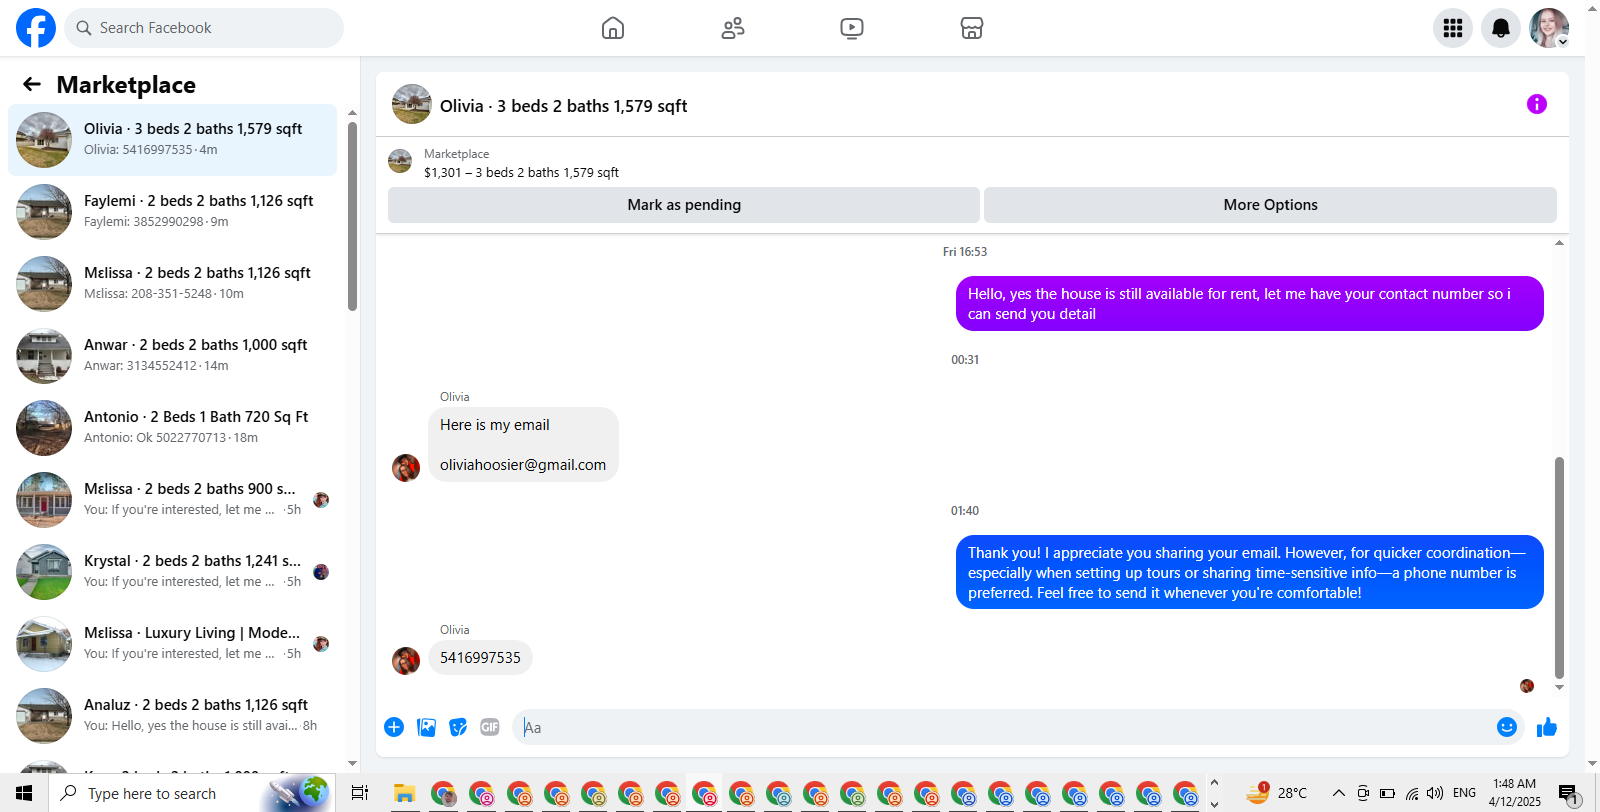This screenshot has height=812, width=1600.
Task: Click the small Marketplace listing thumbnail
Action: tap(400, 161)
